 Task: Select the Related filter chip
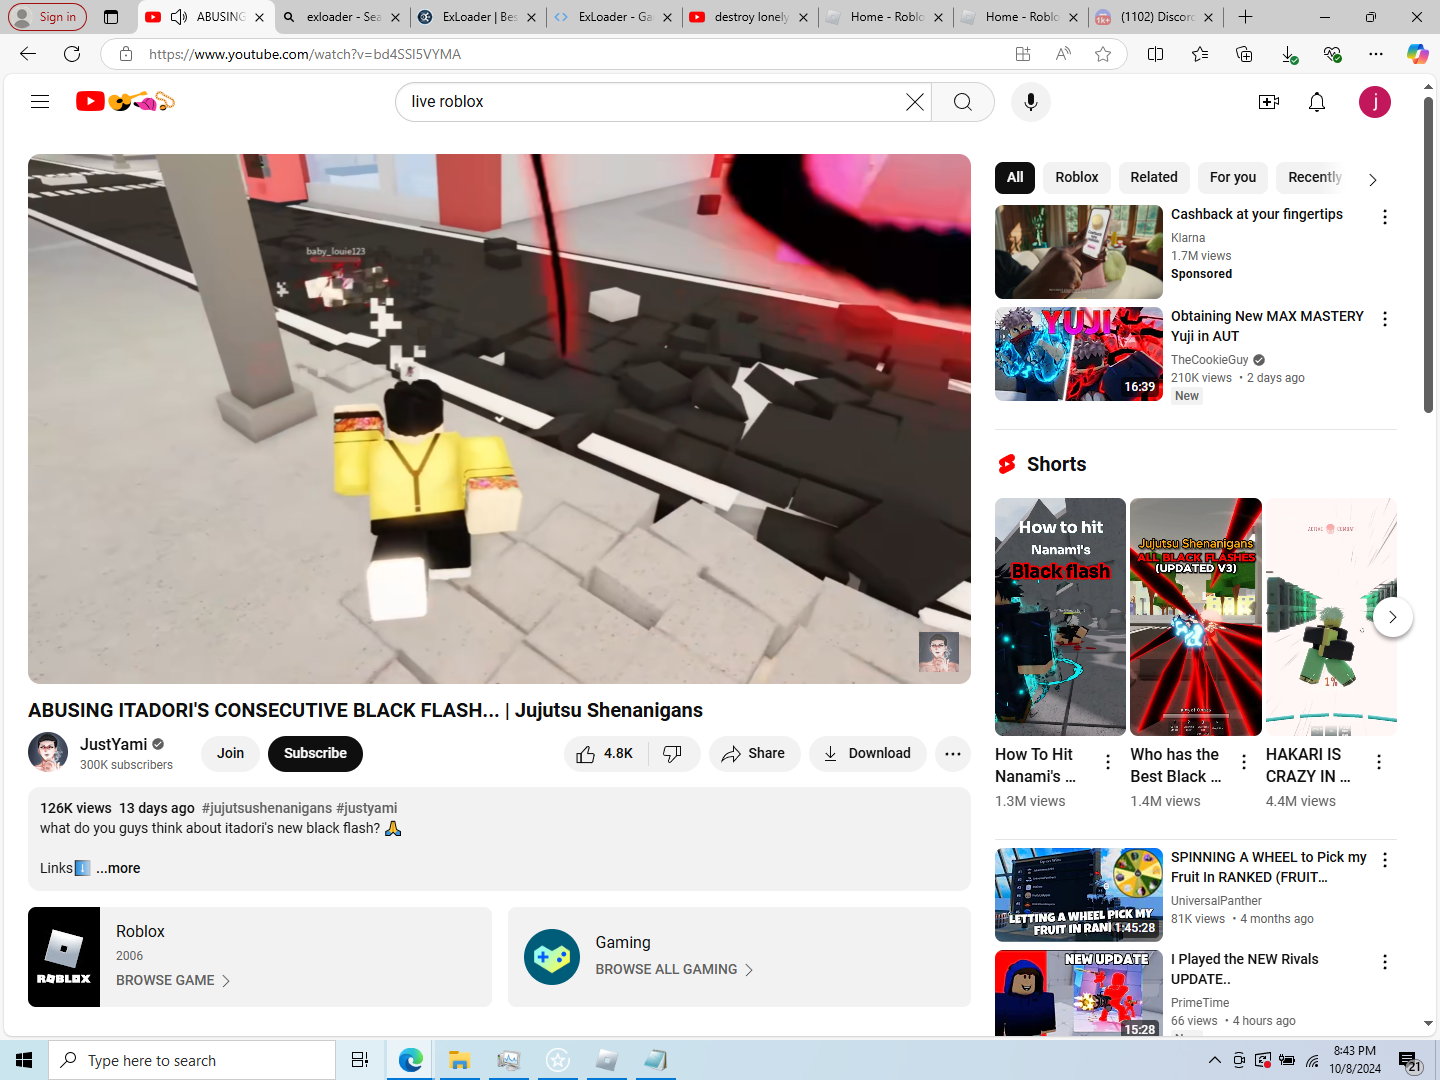coord(1153,177)
